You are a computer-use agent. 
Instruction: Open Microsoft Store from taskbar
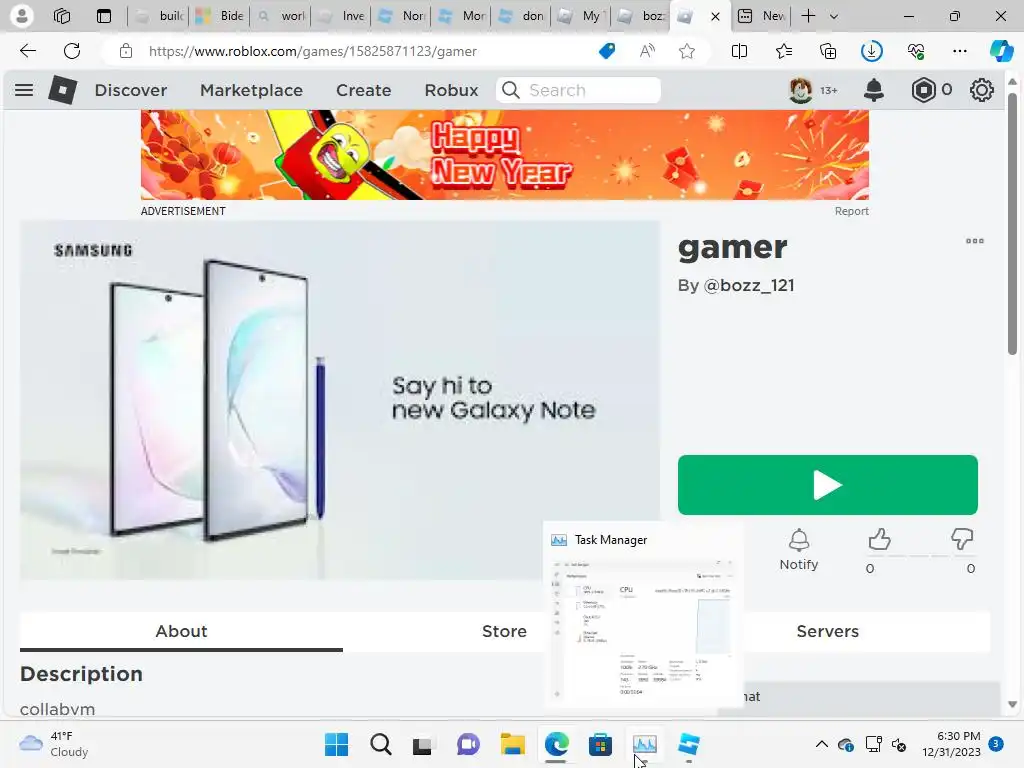600,744
